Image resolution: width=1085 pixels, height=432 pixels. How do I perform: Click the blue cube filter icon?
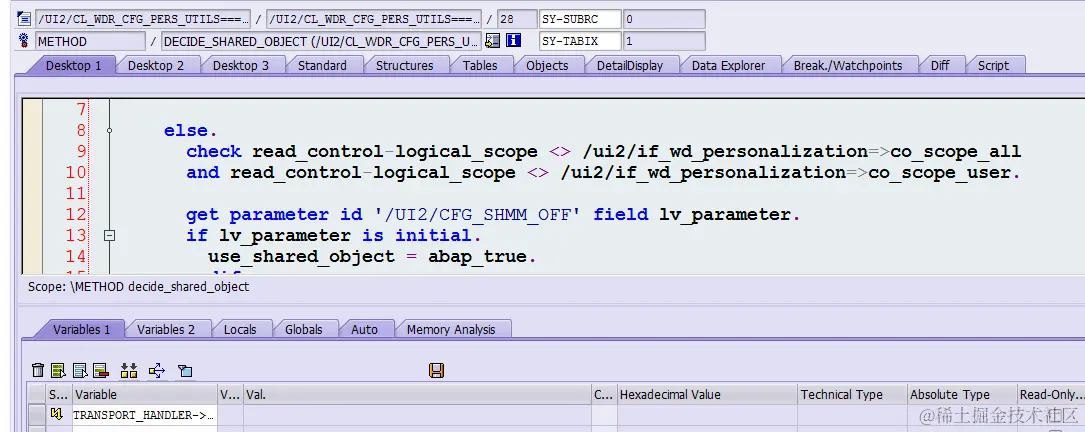click(184, 370)
